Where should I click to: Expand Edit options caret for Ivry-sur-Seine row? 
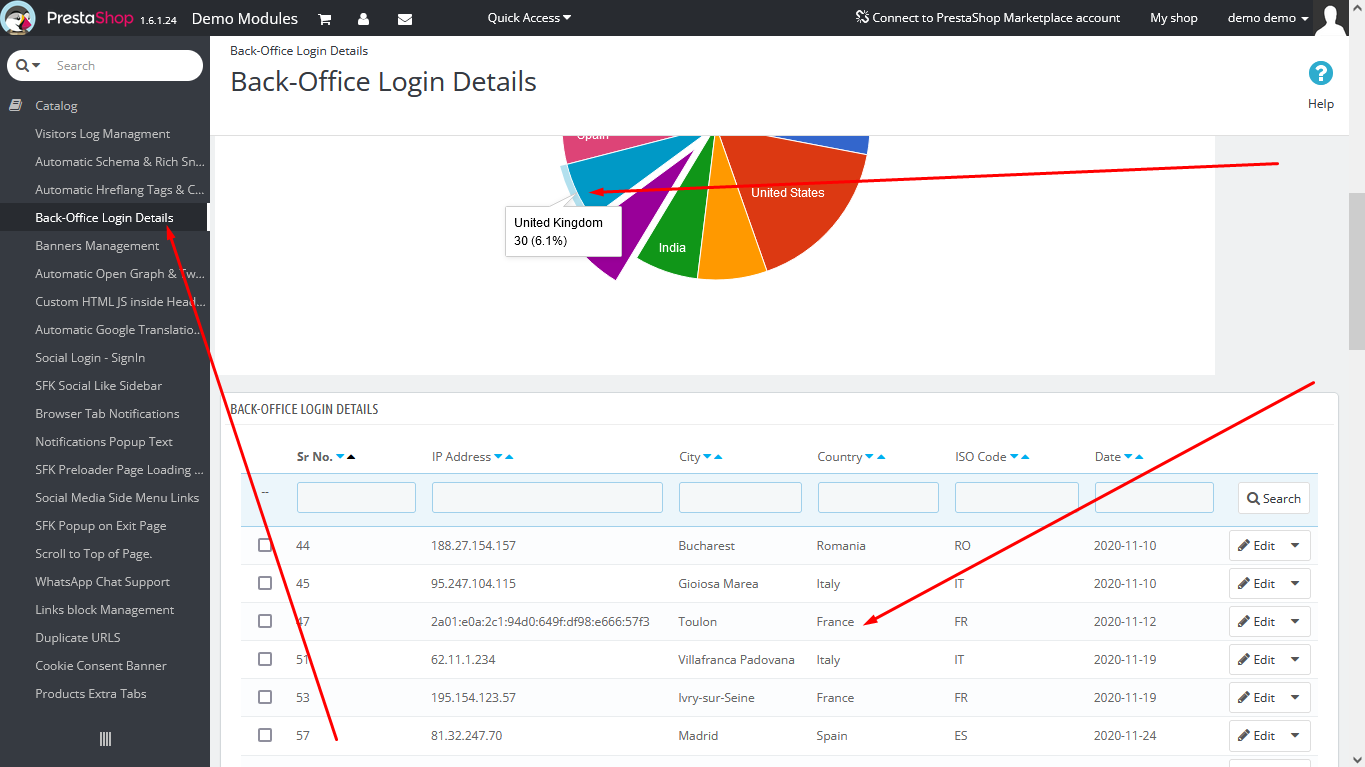coord(1296,698)
